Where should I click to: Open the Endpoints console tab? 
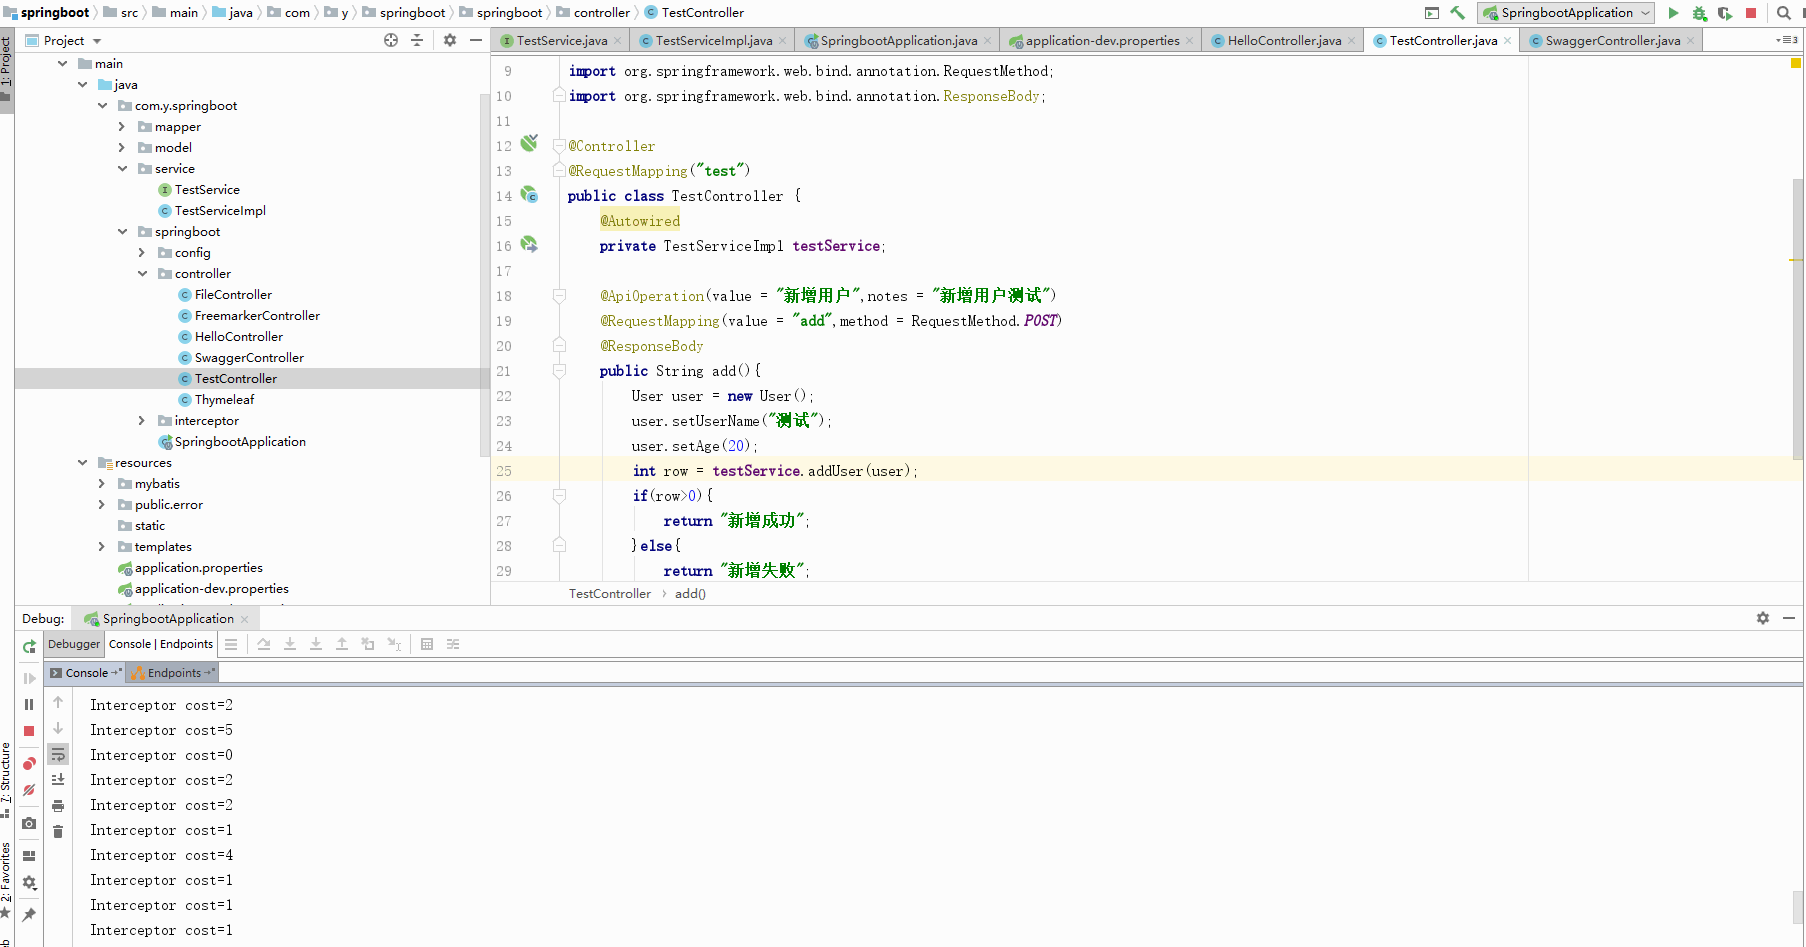(172, 672)
